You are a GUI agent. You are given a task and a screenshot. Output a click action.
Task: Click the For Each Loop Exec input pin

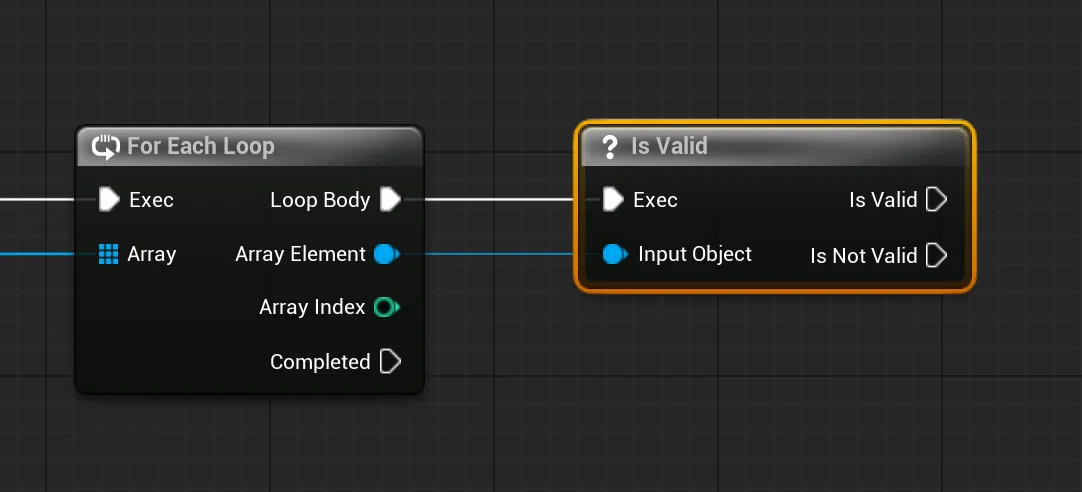pos(109,199)
